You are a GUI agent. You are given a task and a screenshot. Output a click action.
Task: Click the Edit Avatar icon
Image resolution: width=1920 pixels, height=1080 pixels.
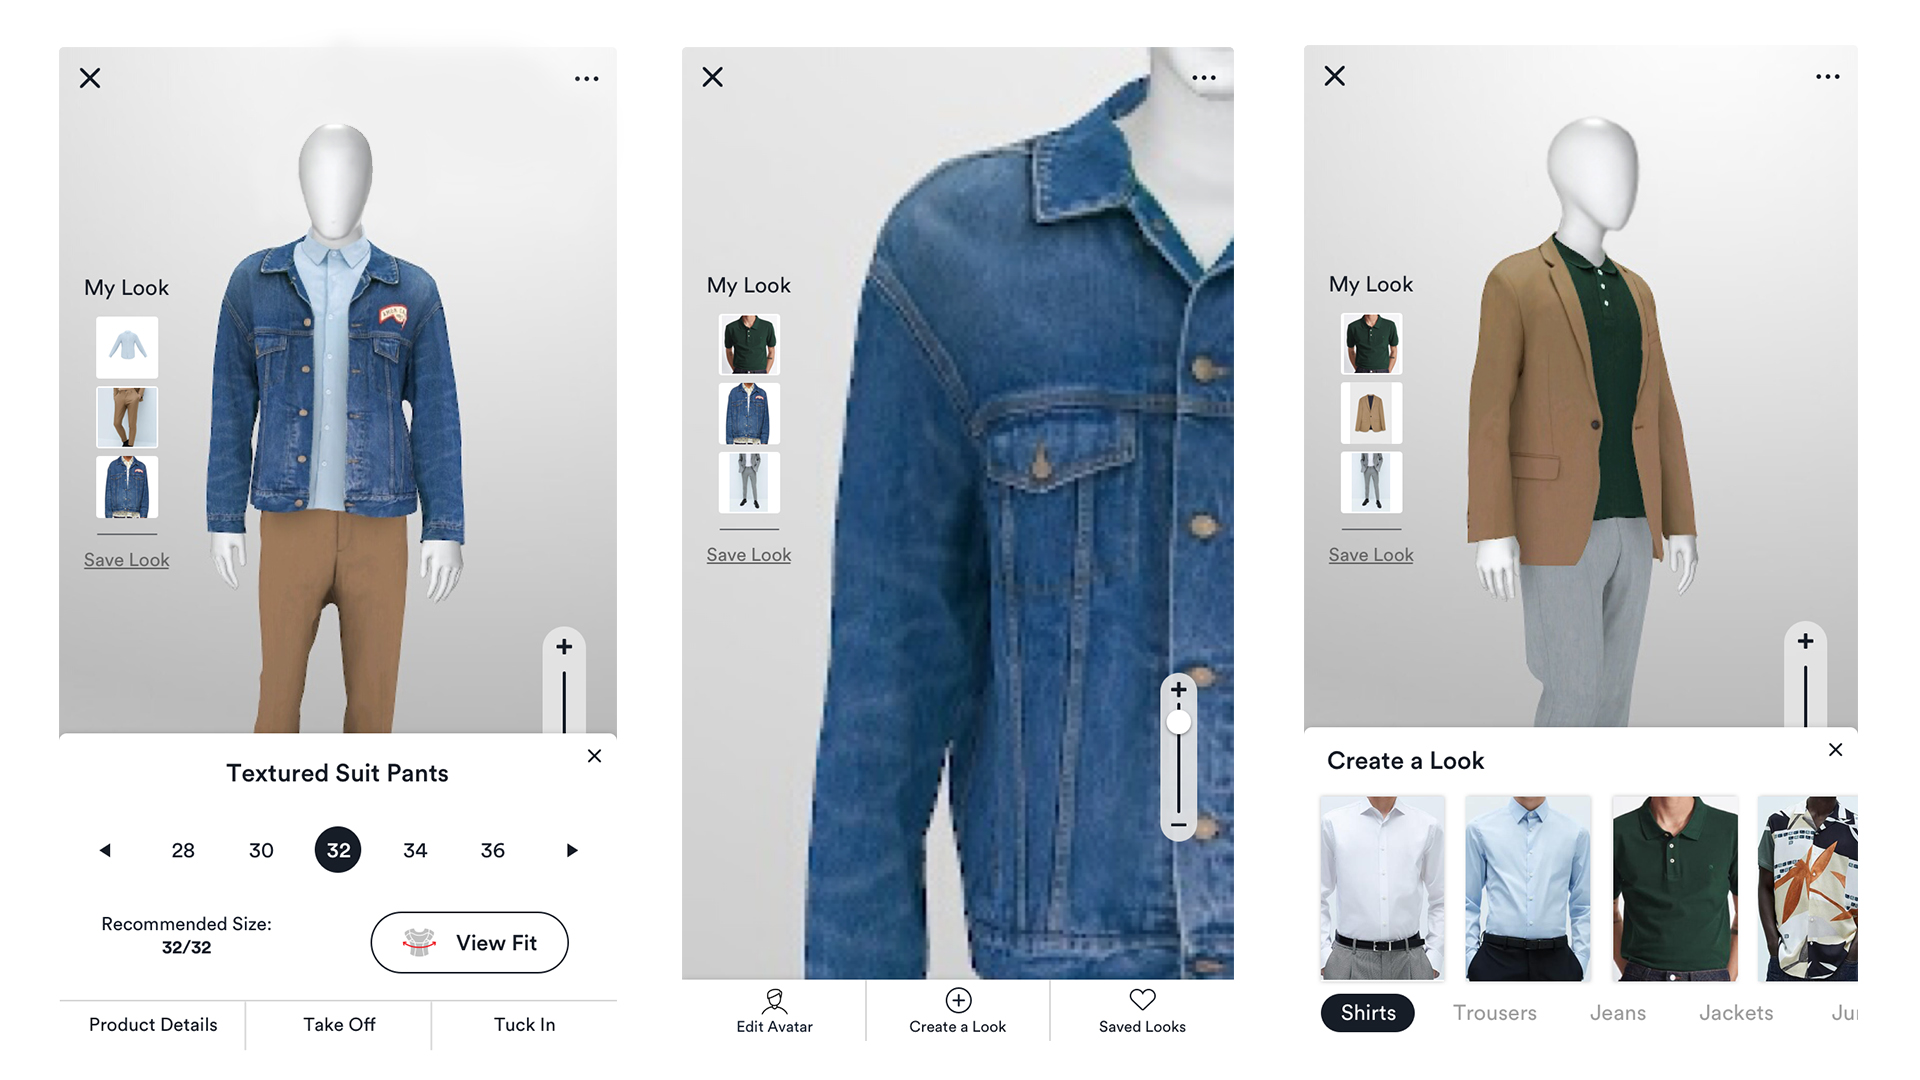click(x=774, y=1000)
